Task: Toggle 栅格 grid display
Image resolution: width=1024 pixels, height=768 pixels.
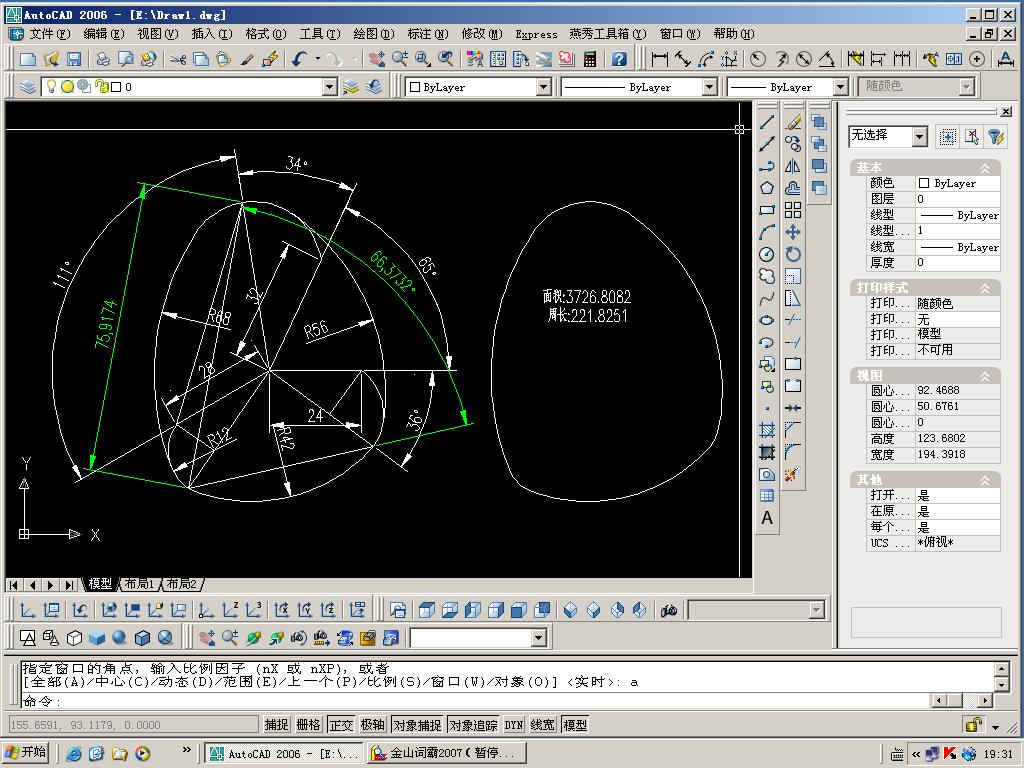Action: tap(308, 724)
